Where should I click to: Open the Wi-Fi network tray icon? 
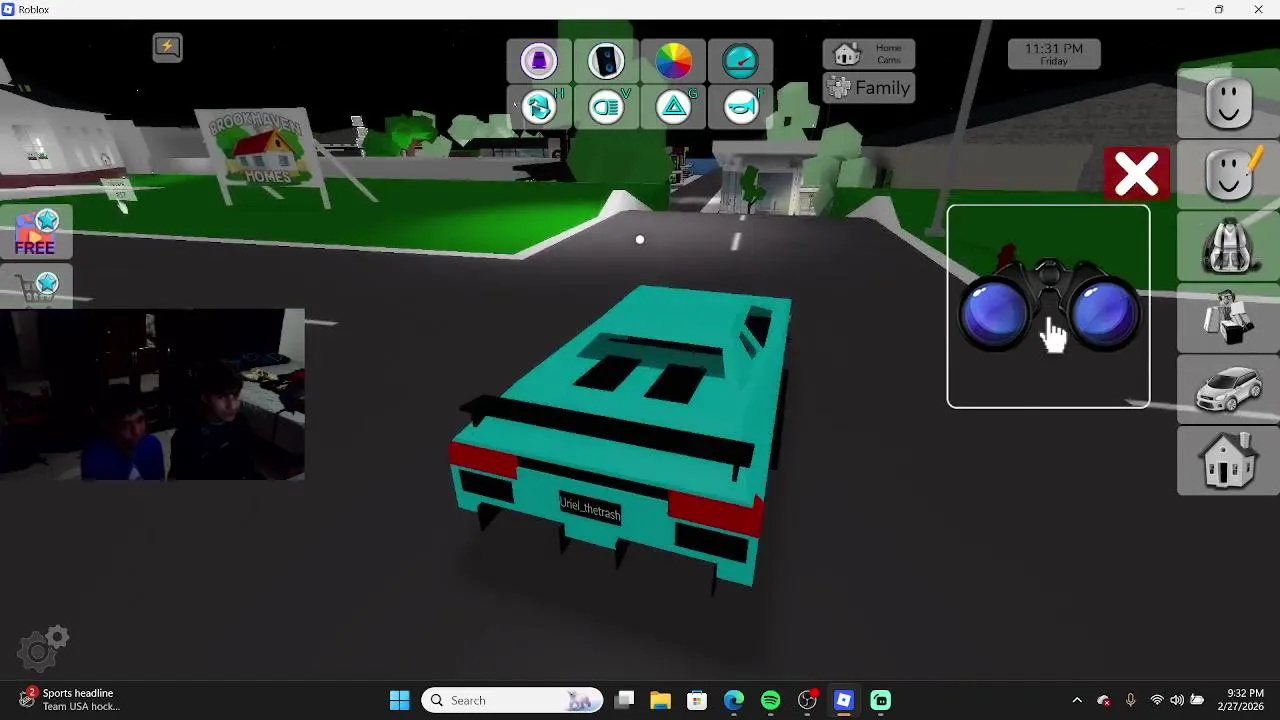[1157, 700]
